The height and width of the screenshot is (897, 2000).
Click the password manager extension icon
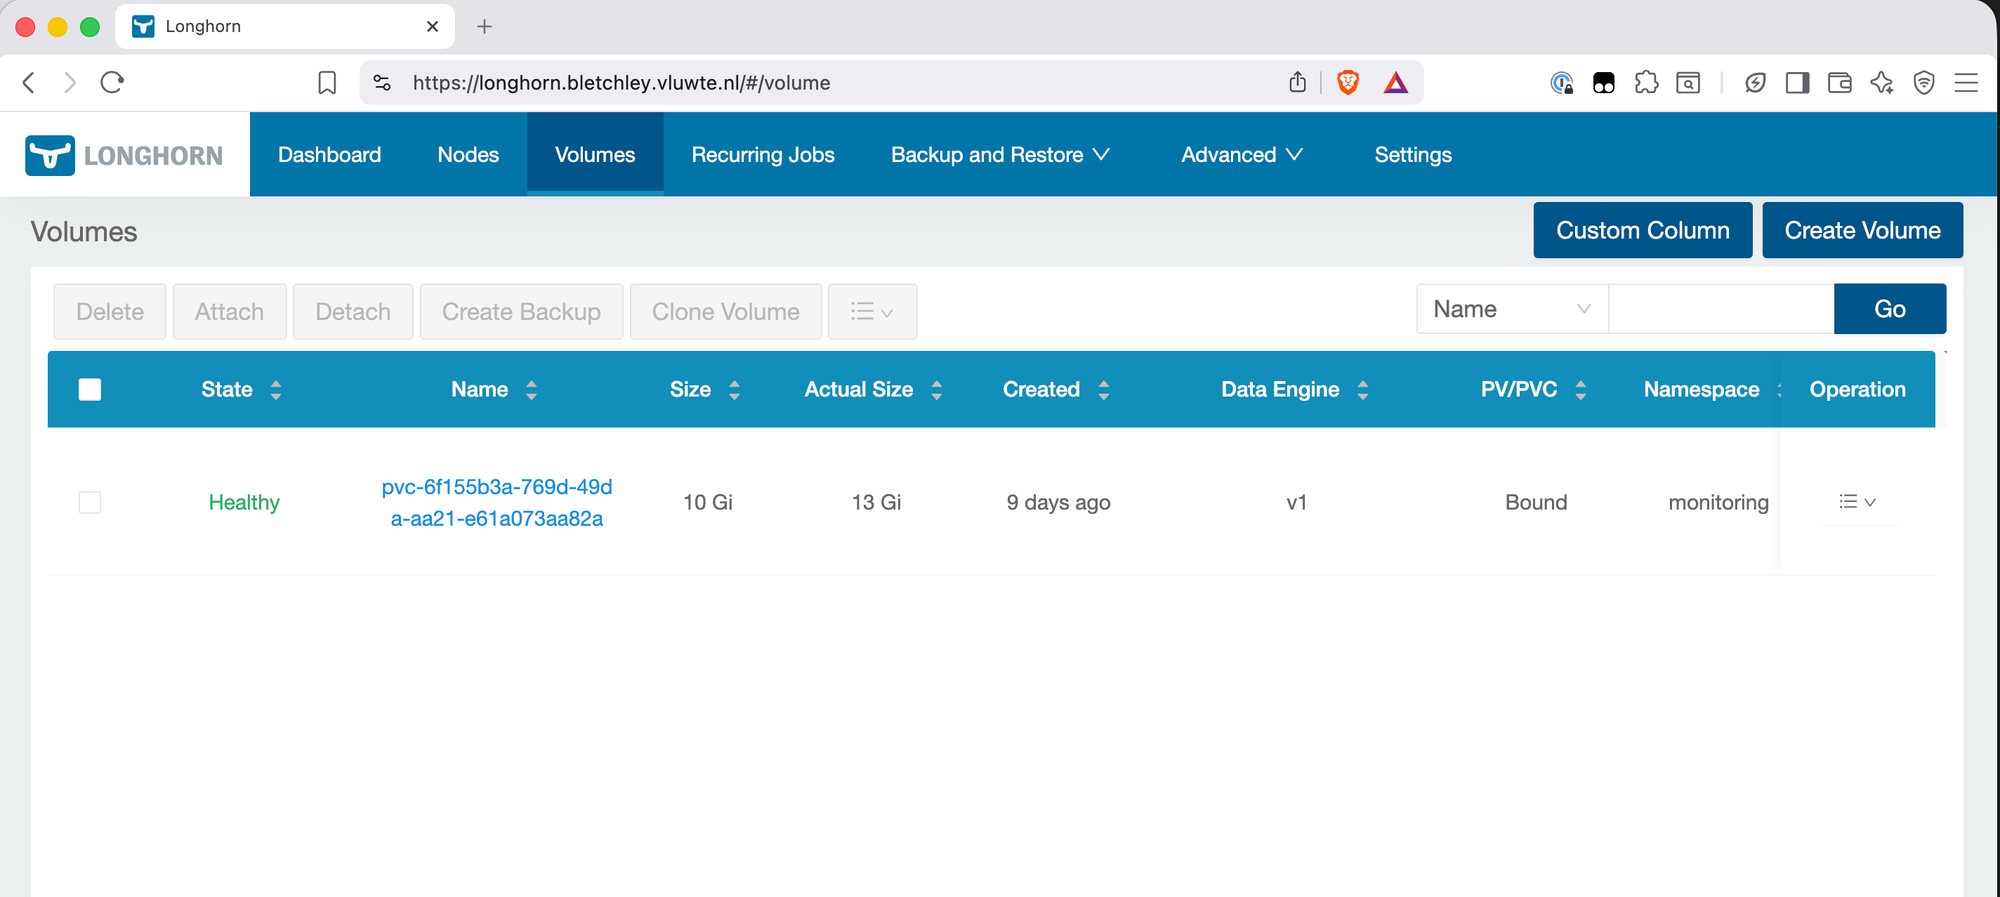[x=1562, y=83]
